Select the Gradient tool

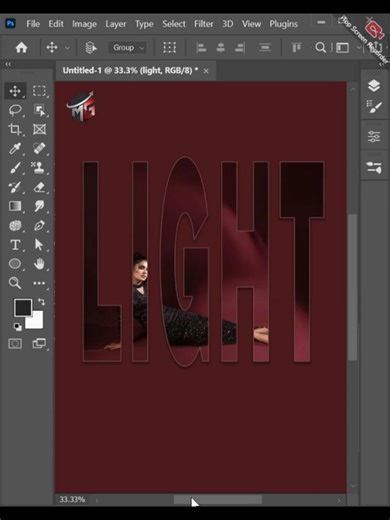coord(15,206)
